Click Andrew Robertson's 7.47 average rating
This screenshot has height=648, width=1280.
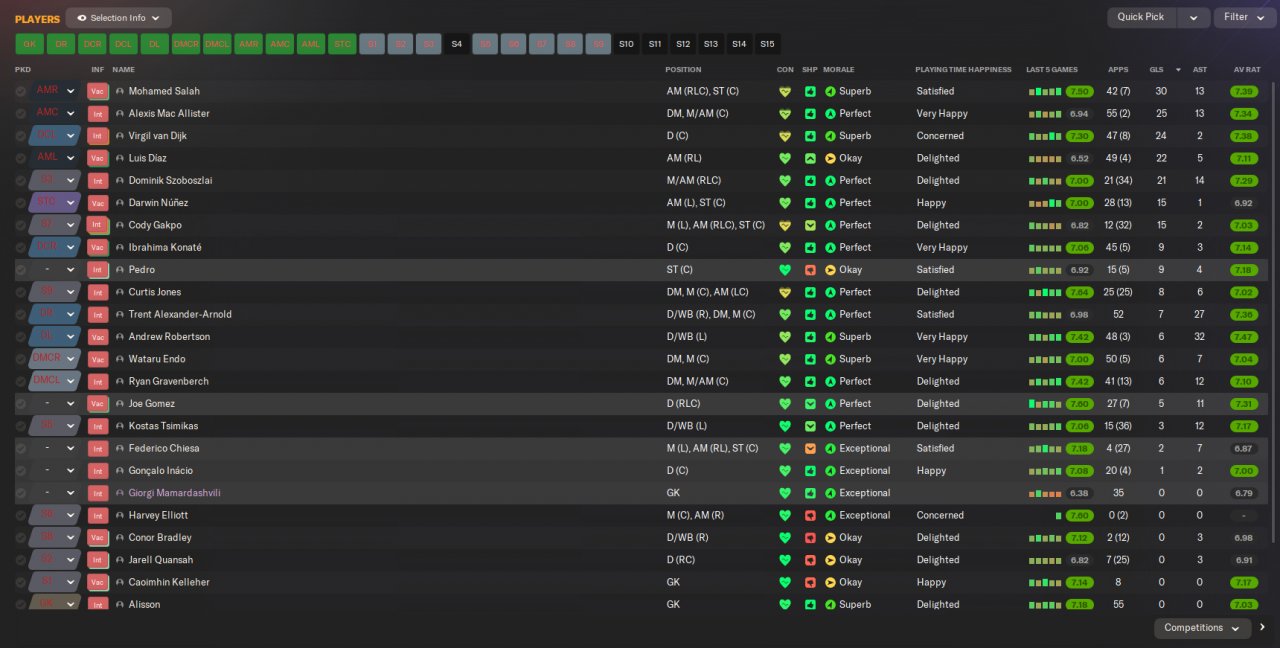coord(1244,337)
